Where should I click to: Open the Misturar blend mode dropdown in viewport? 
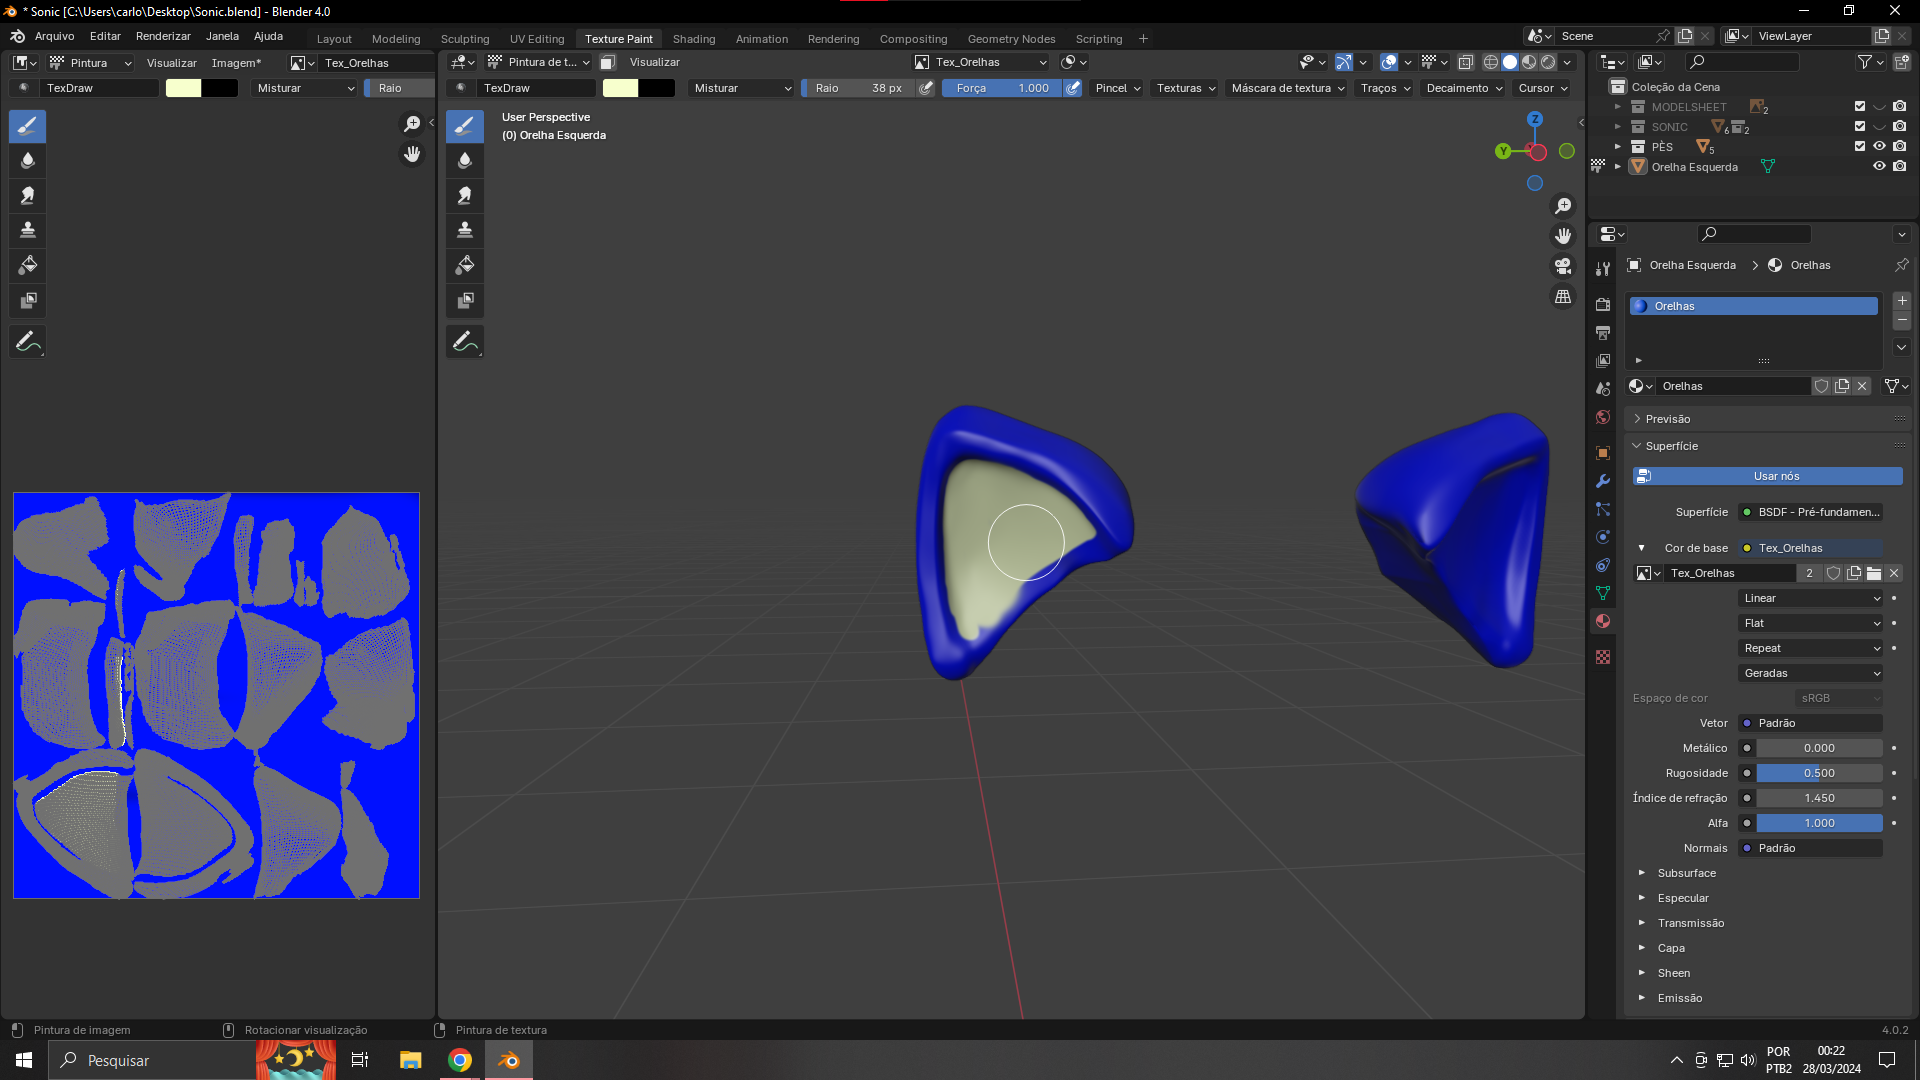742,88
